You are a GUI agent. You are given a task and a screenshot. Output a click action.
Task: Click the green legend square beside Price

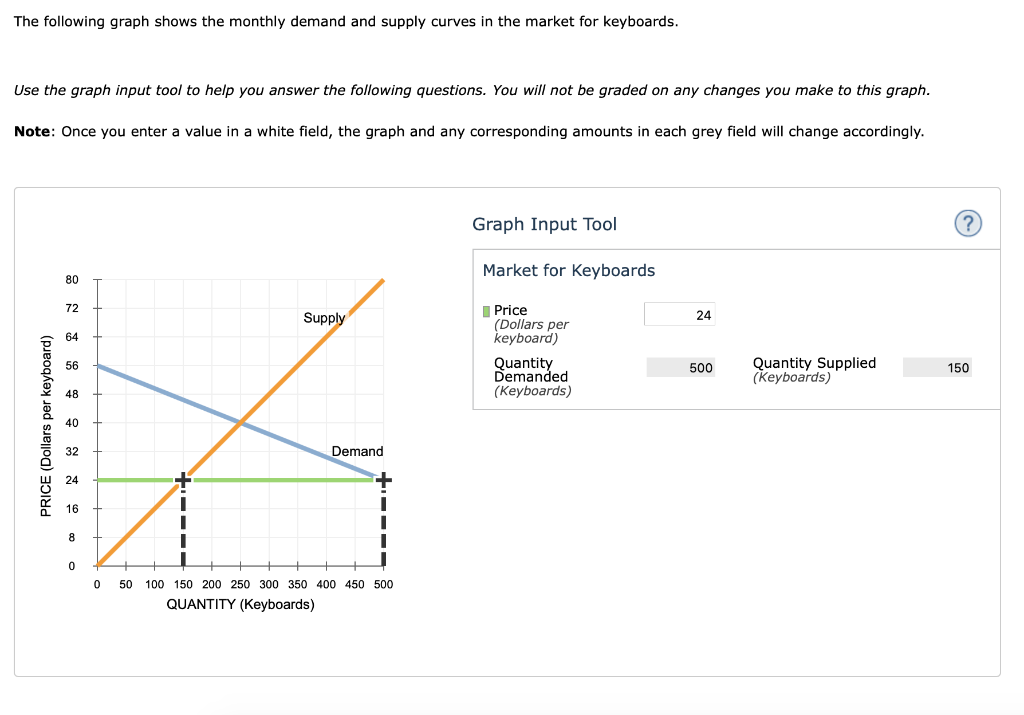click(486, 309)
